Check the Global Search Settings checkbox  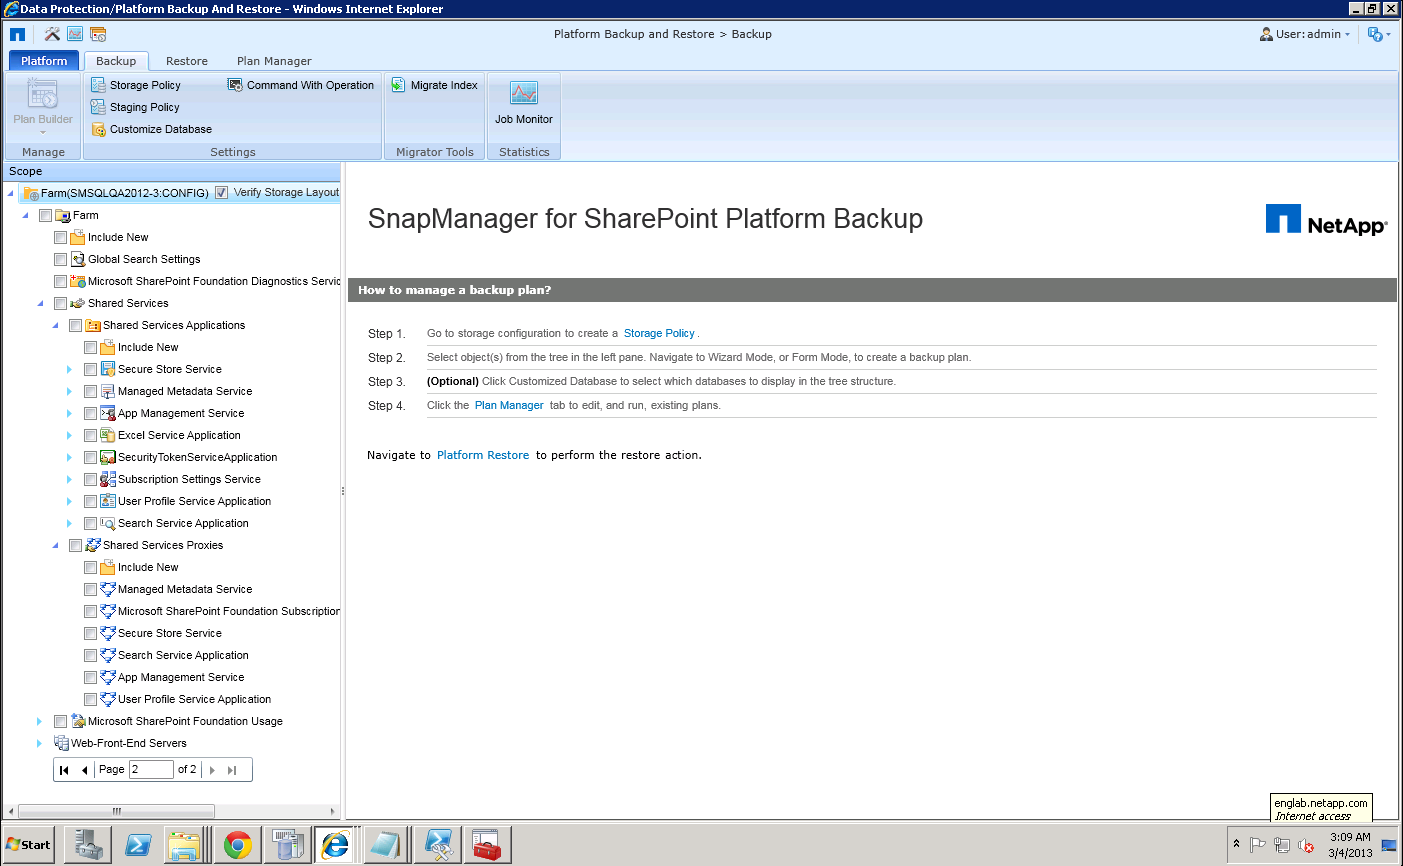60,259
